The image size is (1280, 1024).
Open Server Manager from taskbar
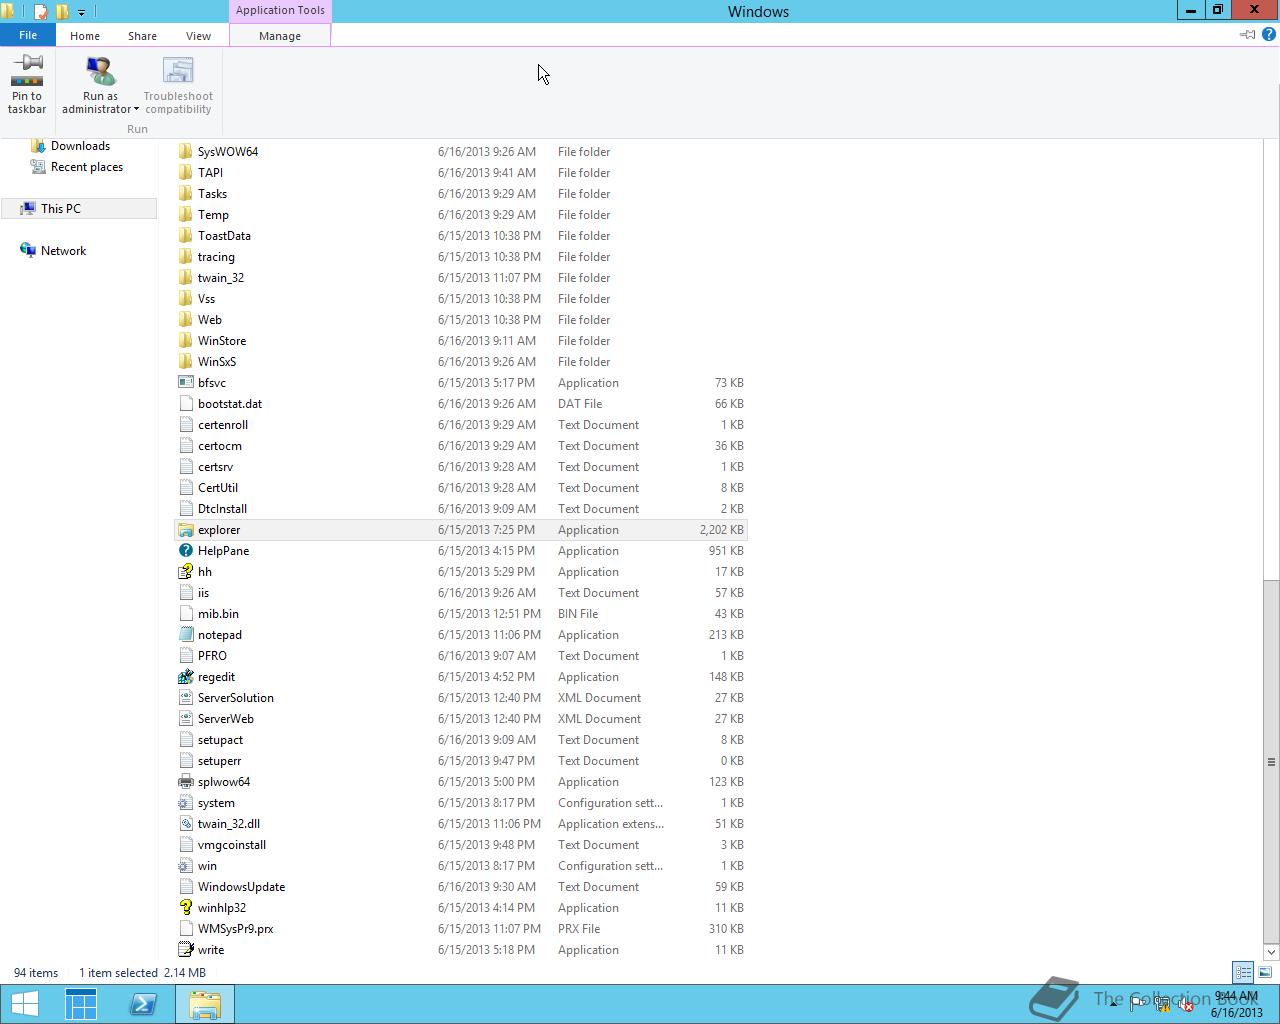click(81, 1004)
